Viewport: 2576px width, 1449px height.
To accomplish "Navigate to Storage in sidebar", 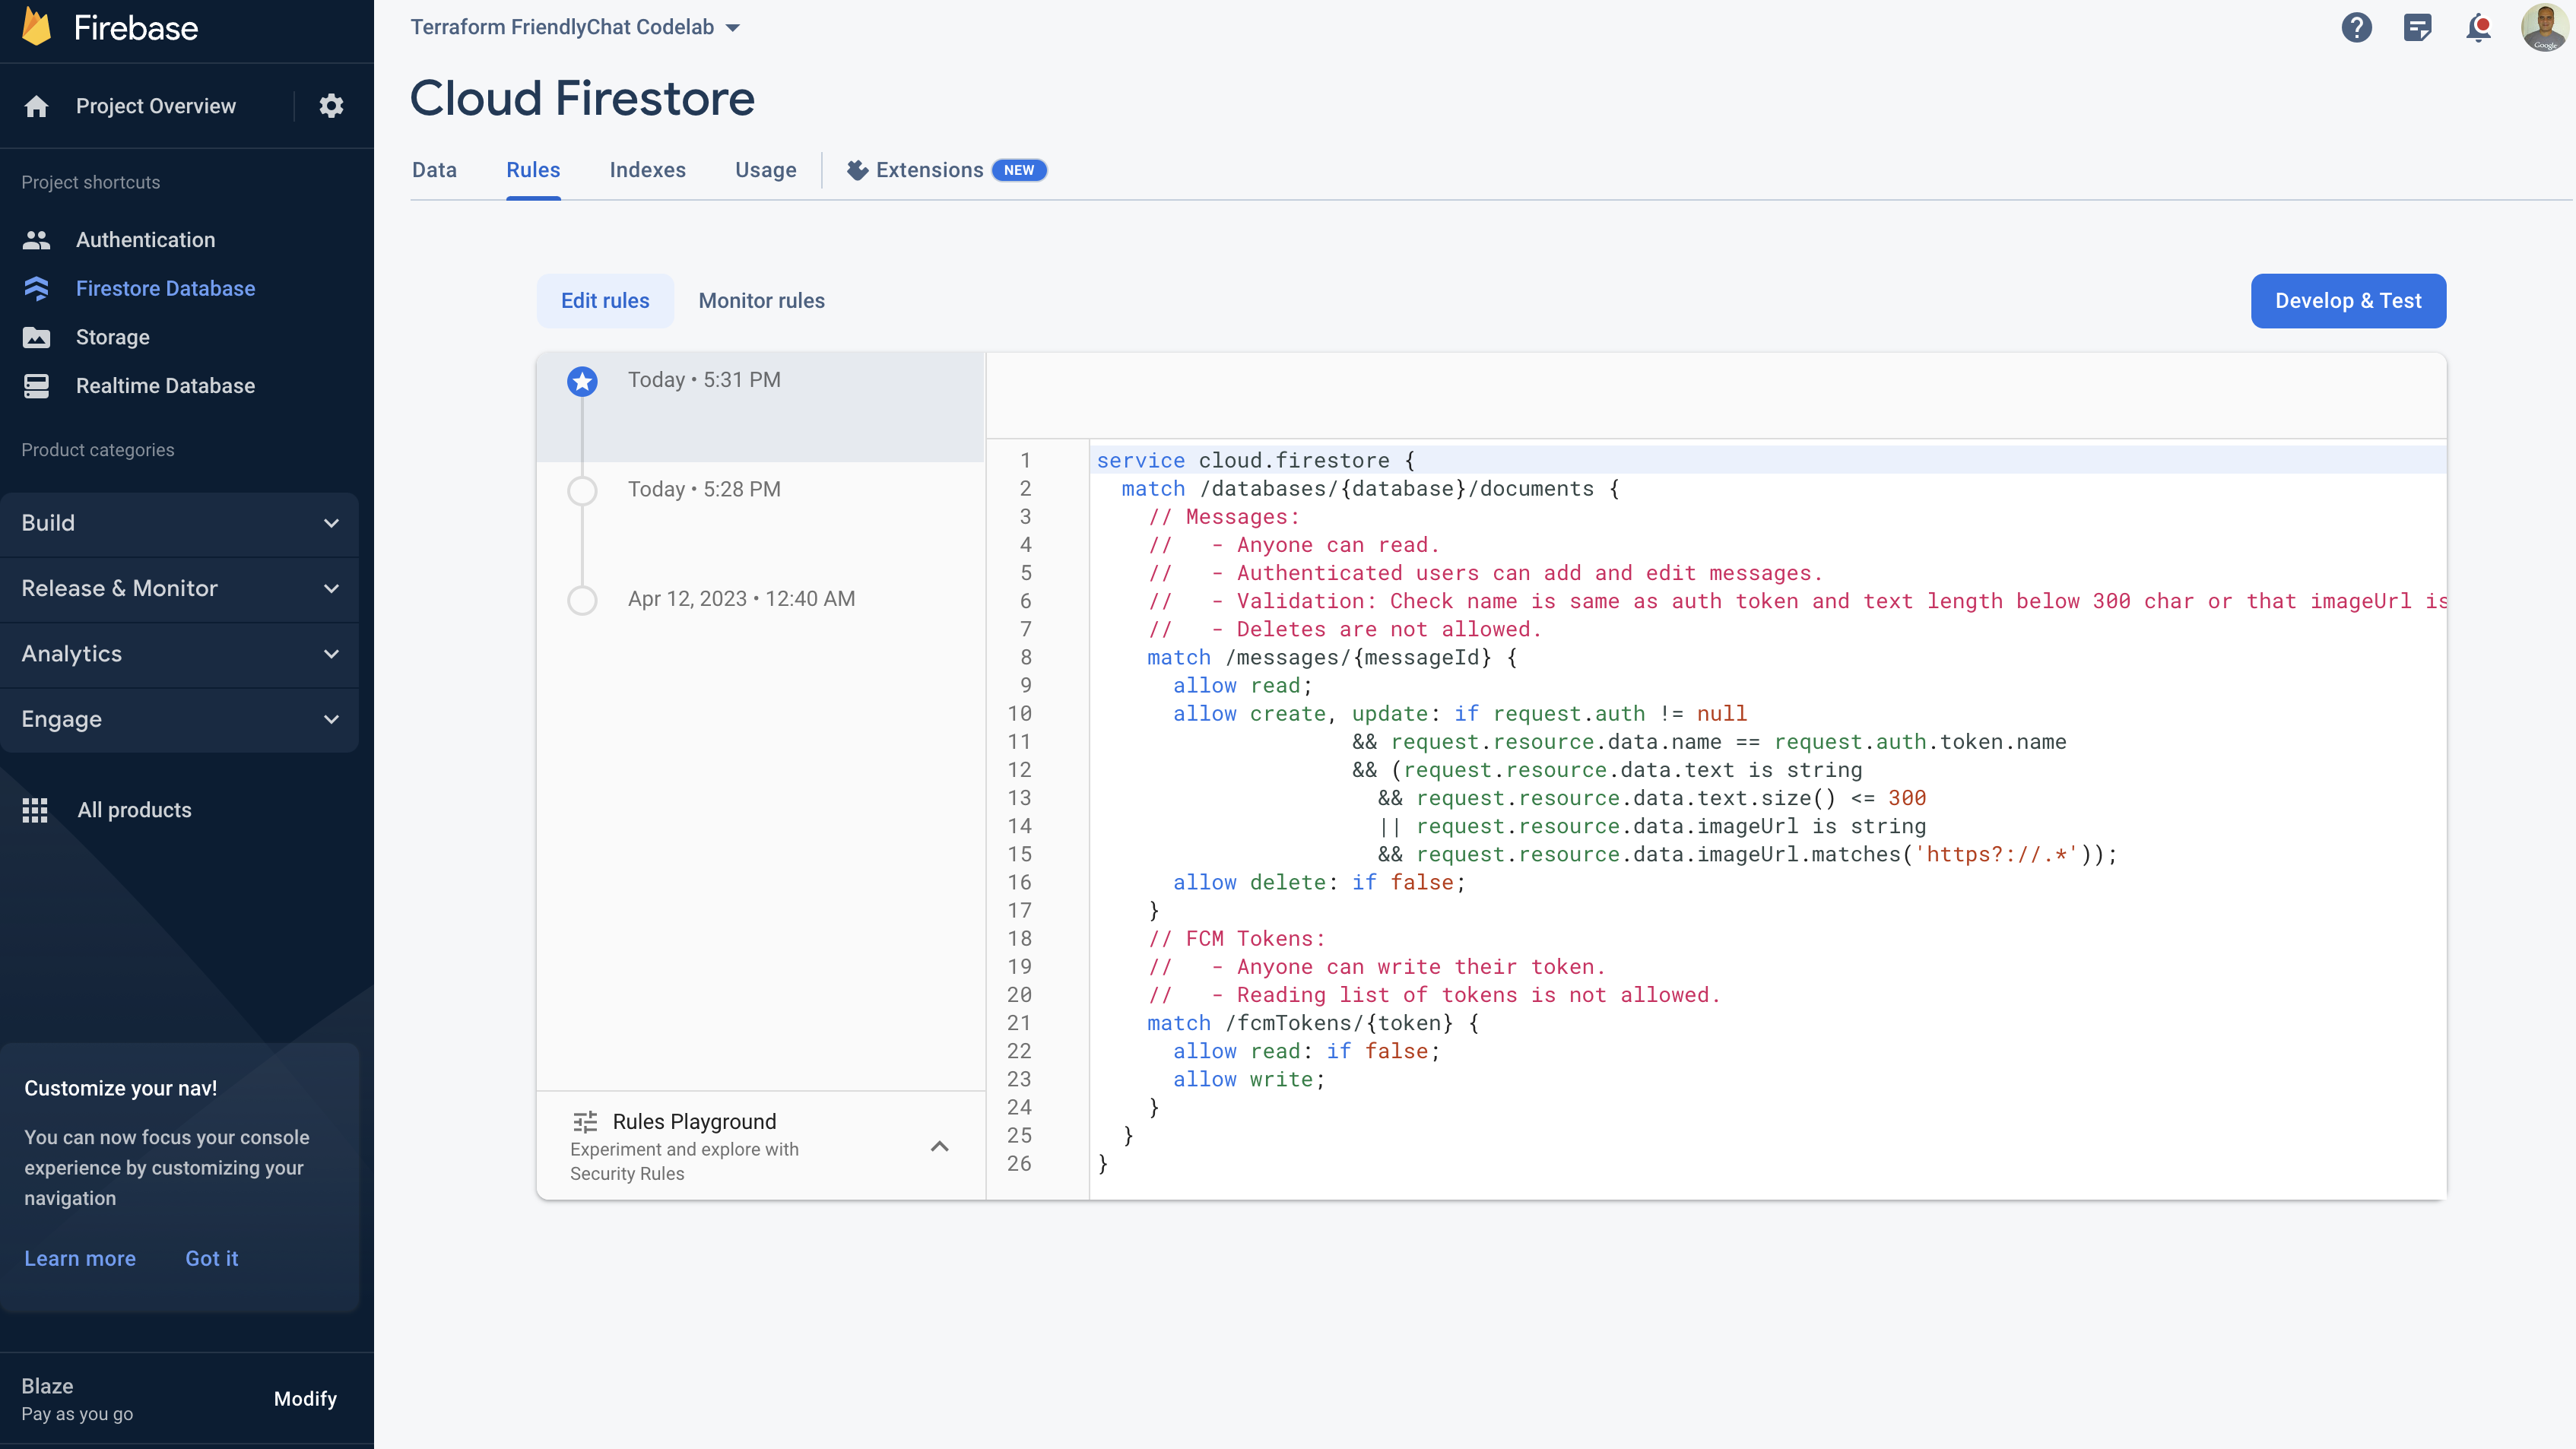I will [112, 336].
